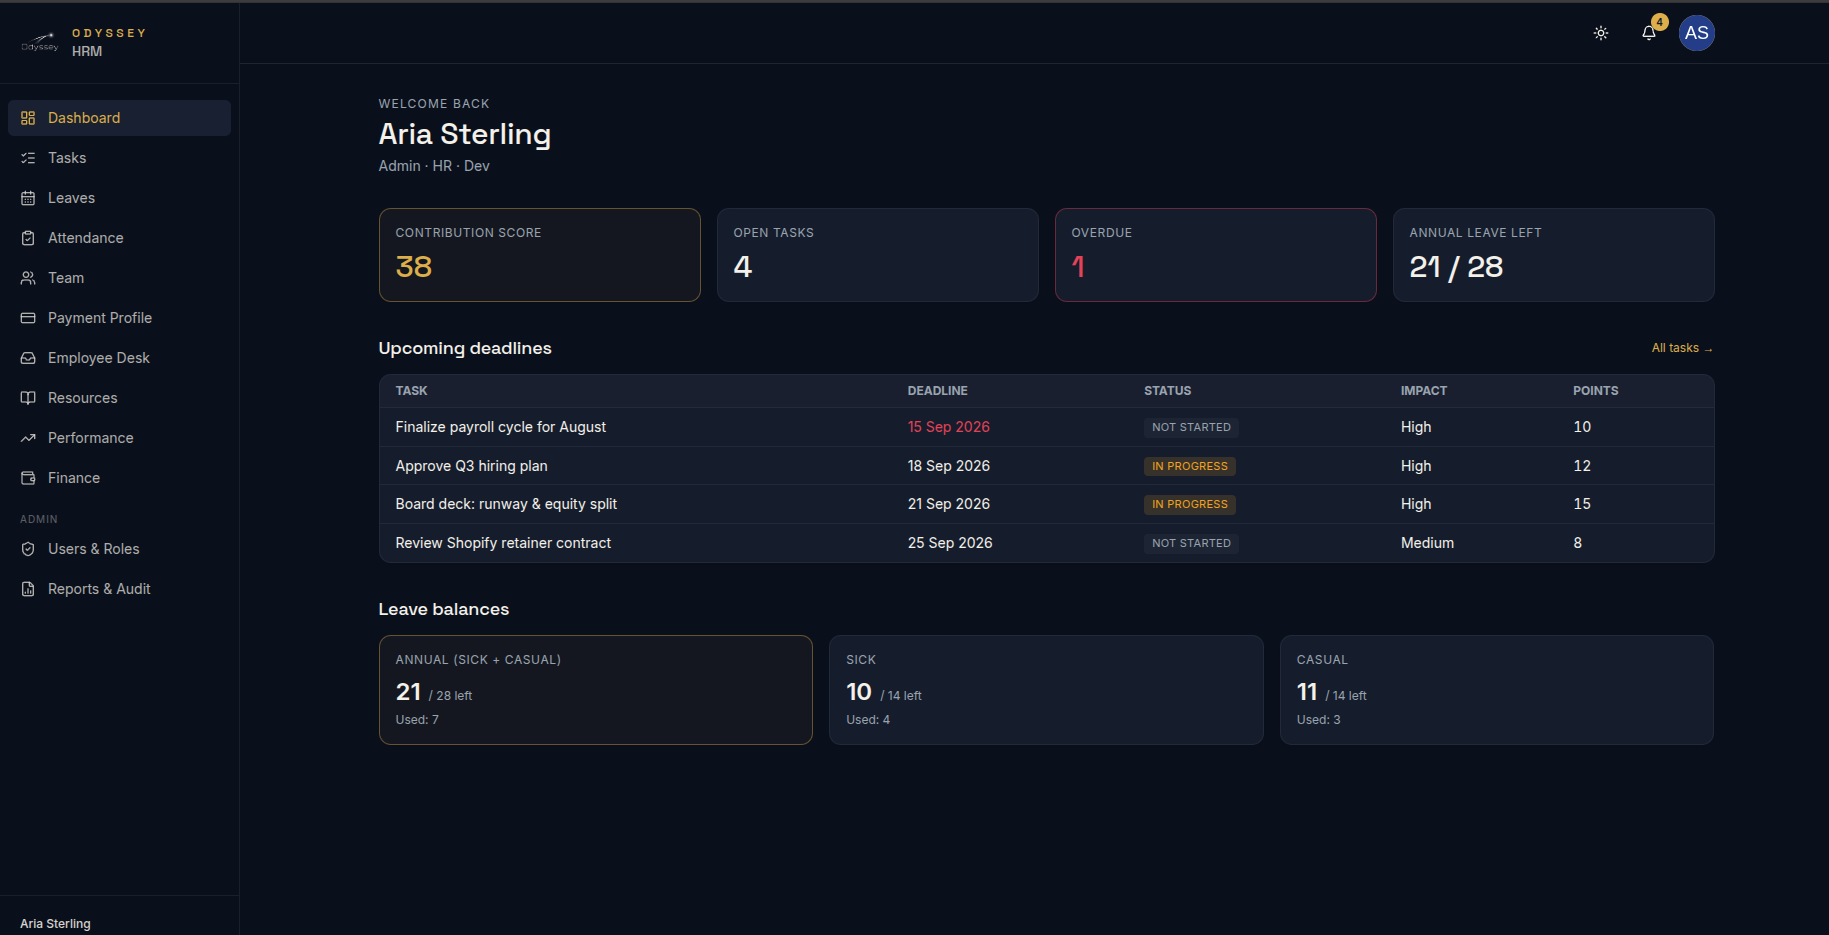Follow the All tasks link
1829x935 pixels.
1682,348
